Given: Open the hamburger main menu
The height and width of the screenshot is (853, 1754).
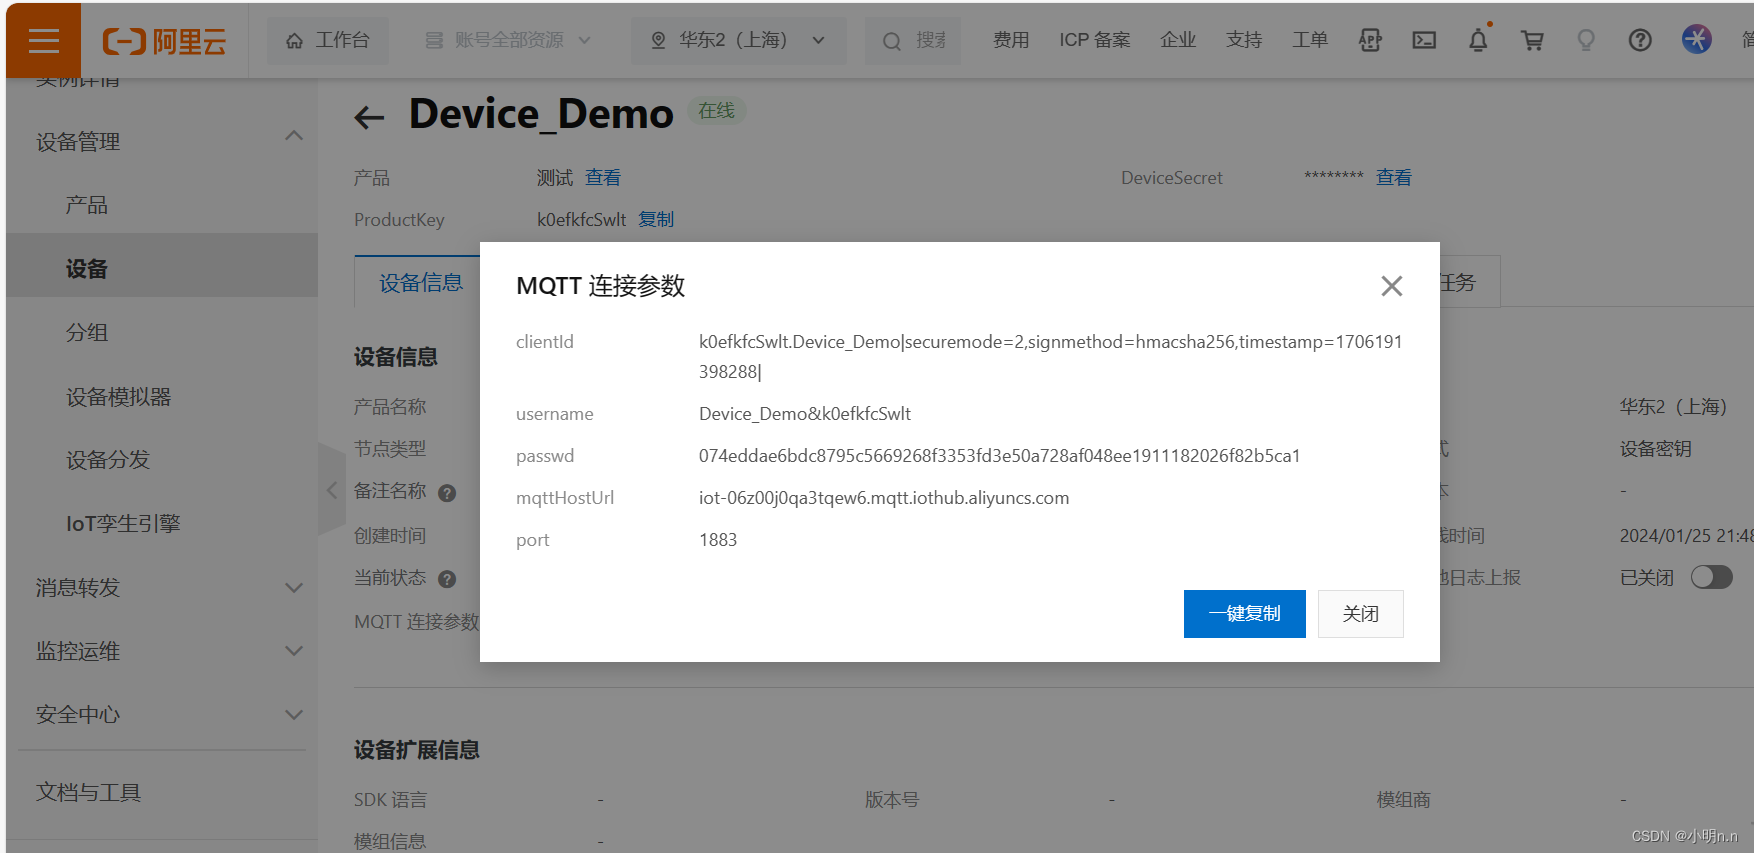Looking at the screenshot, I should (43, 40).
